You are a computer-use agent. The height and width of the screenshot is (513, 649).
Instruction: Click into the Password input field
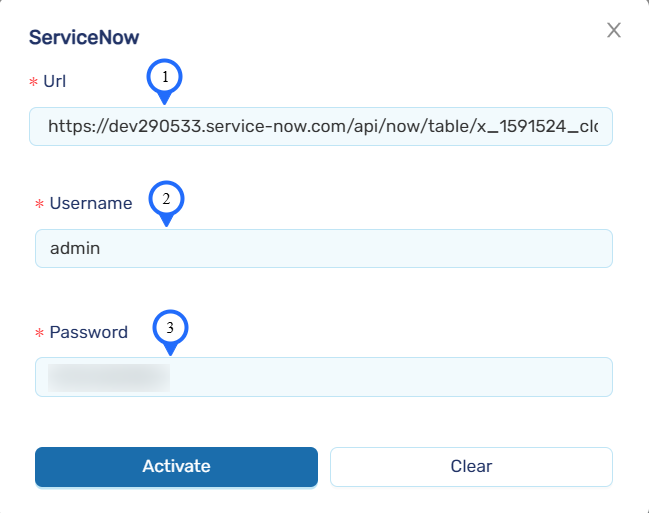click(x=324, y=377)
